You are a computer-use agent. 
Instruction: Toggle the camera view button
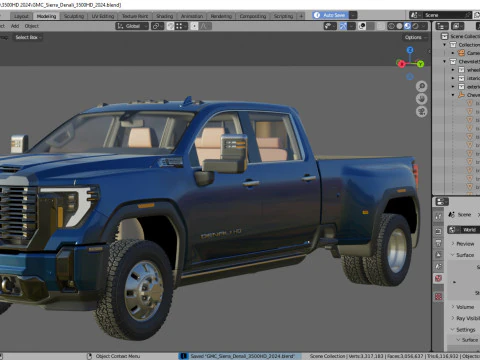[422, 112]
